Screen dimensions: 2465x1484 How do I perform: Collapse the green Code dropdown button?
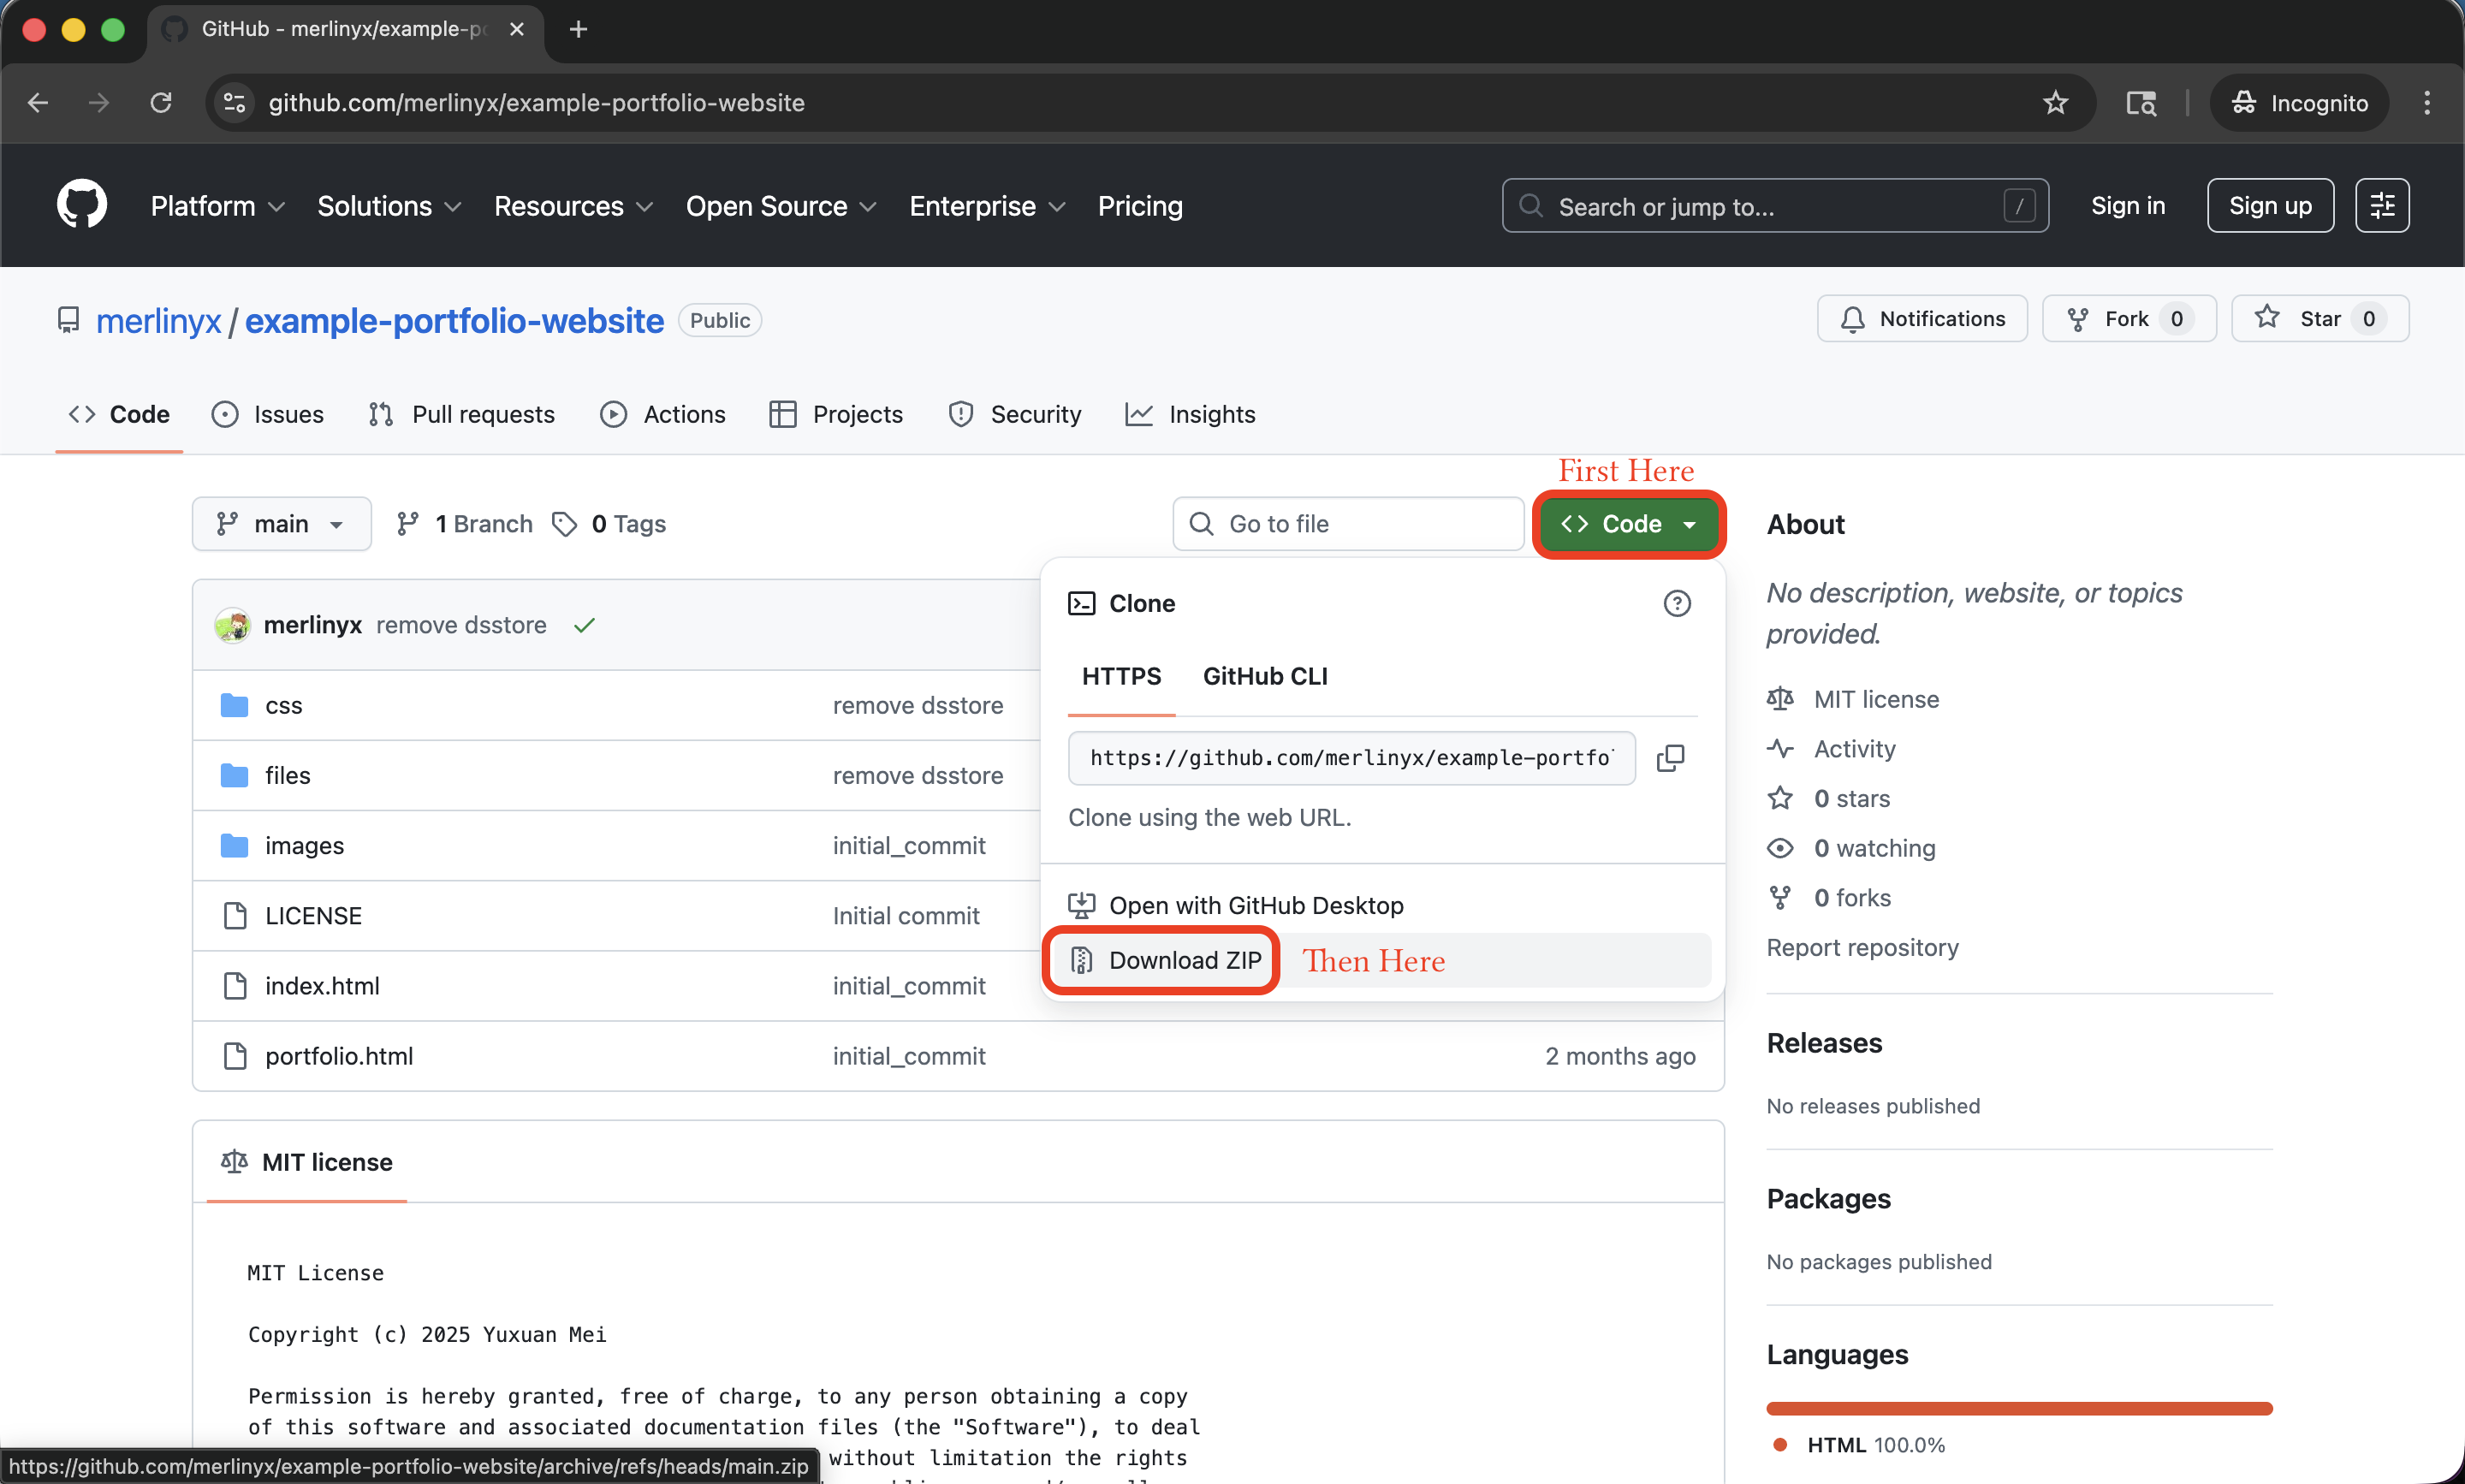1629,524
